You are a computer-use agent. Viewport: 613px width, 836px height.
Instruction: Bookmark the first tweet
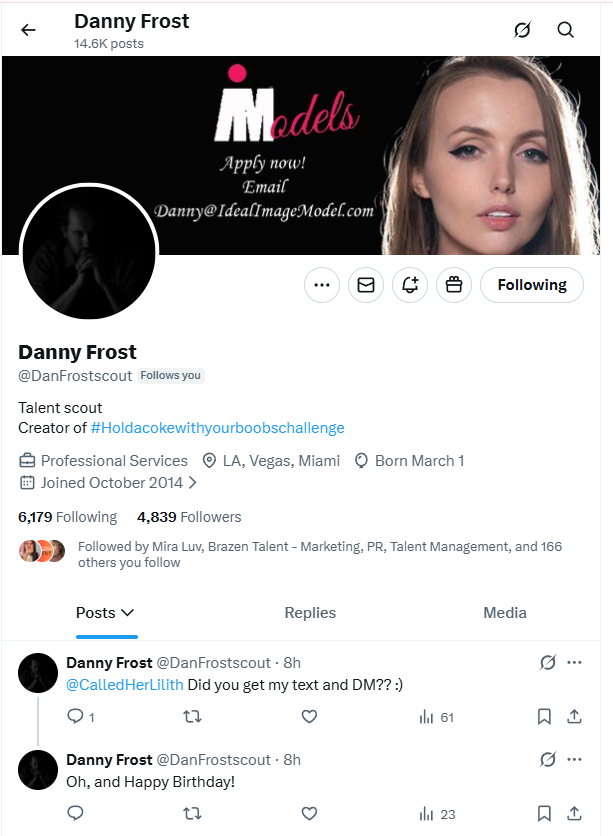pos(544,716)
